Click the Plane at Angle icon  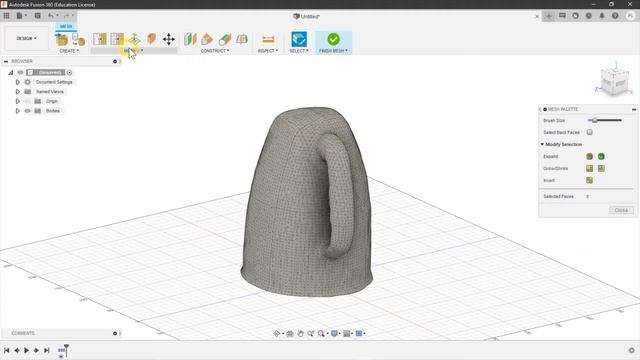pos(207,39)
